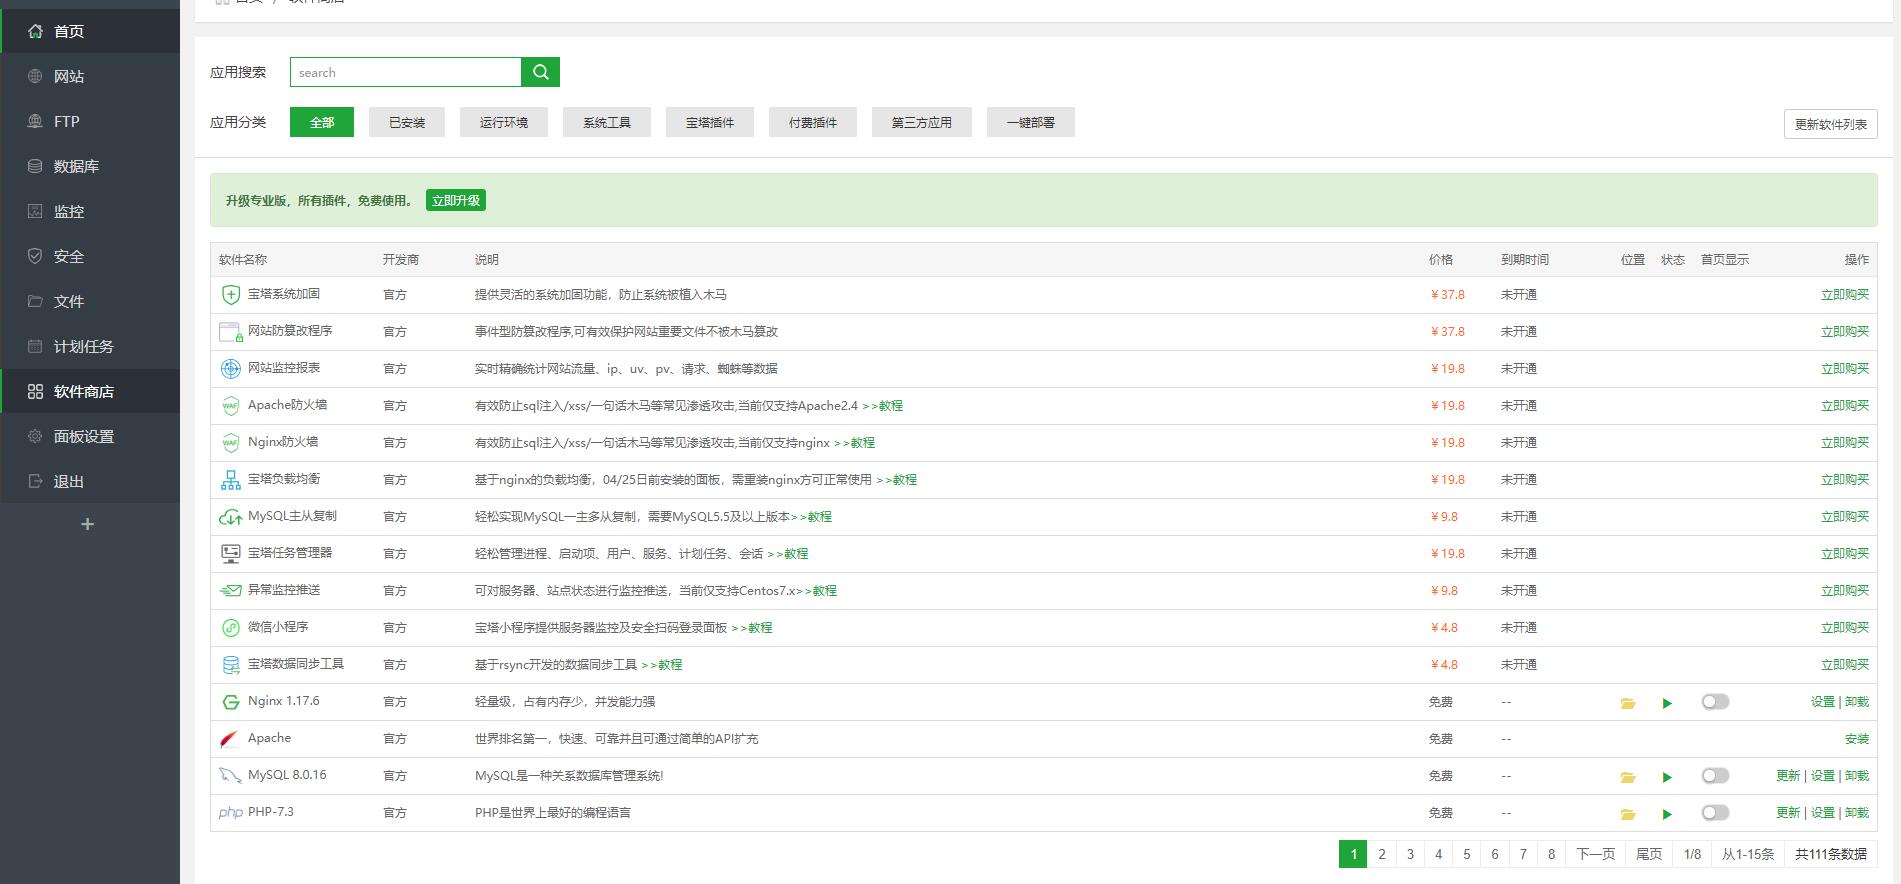Click 下一页 in pagination

click(1595, 854)
